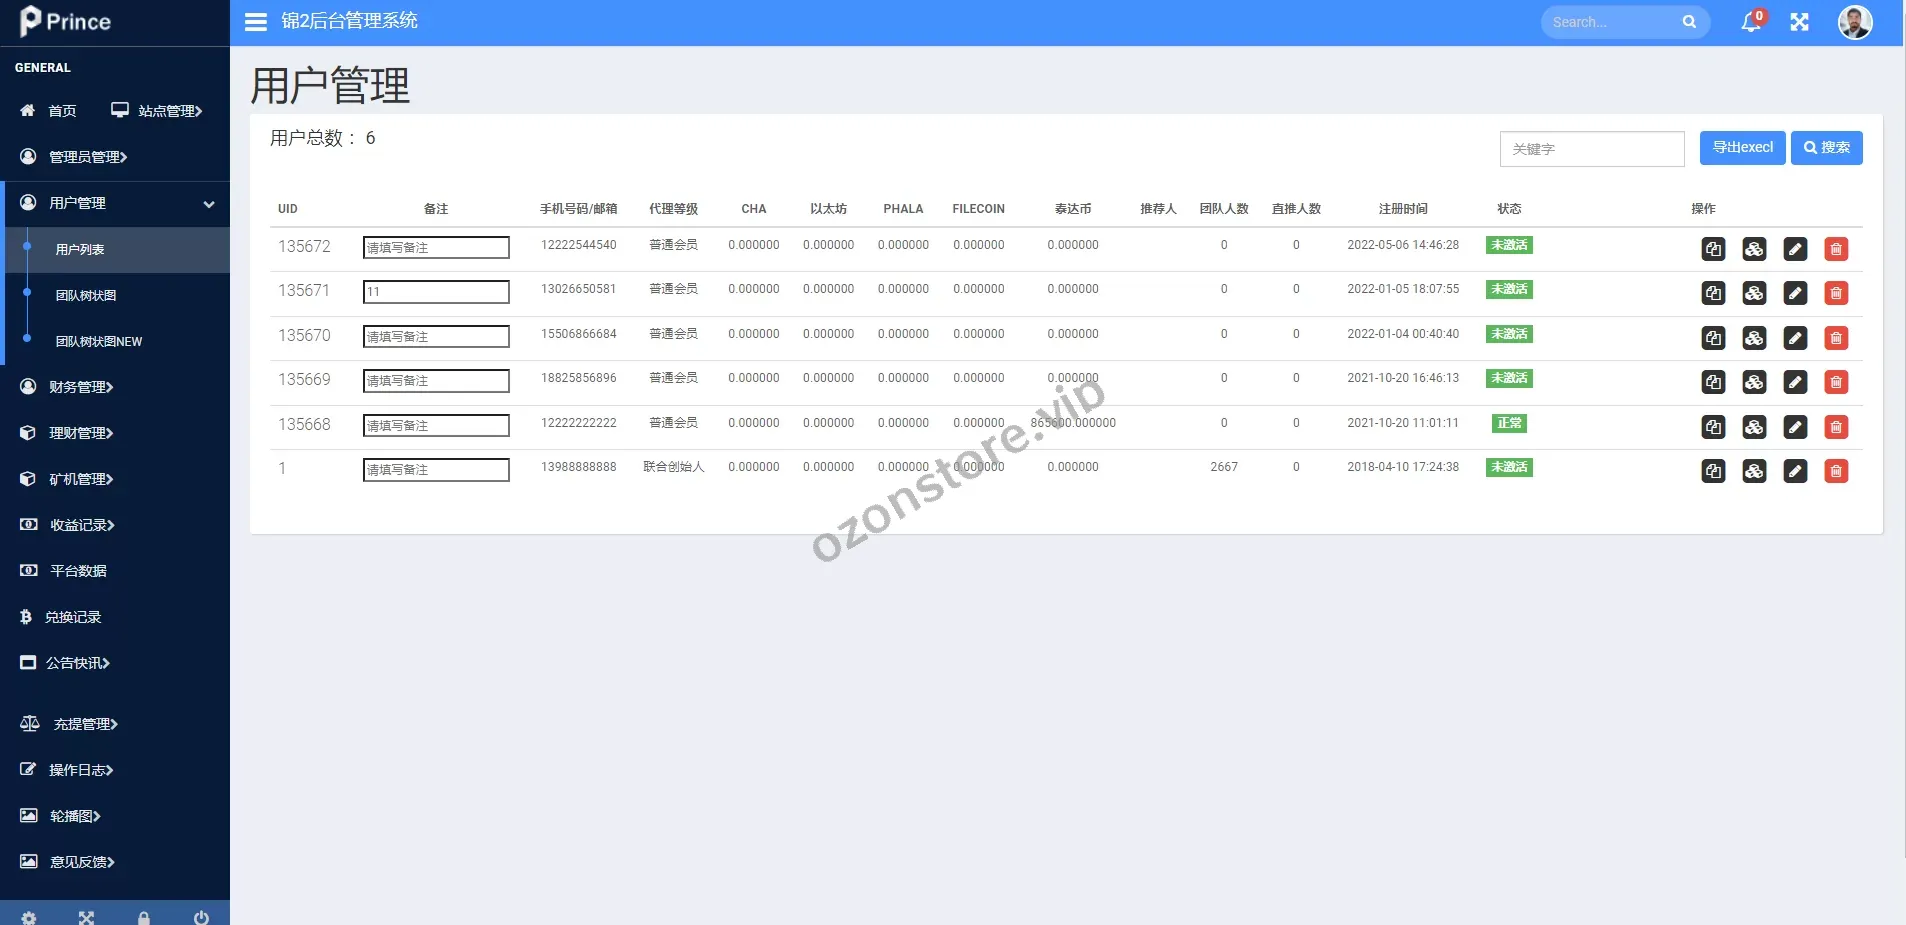Click the power icon at sidebar bottom
The width and height of the screenshot is (1906, 925).
[x=201, y=917]
